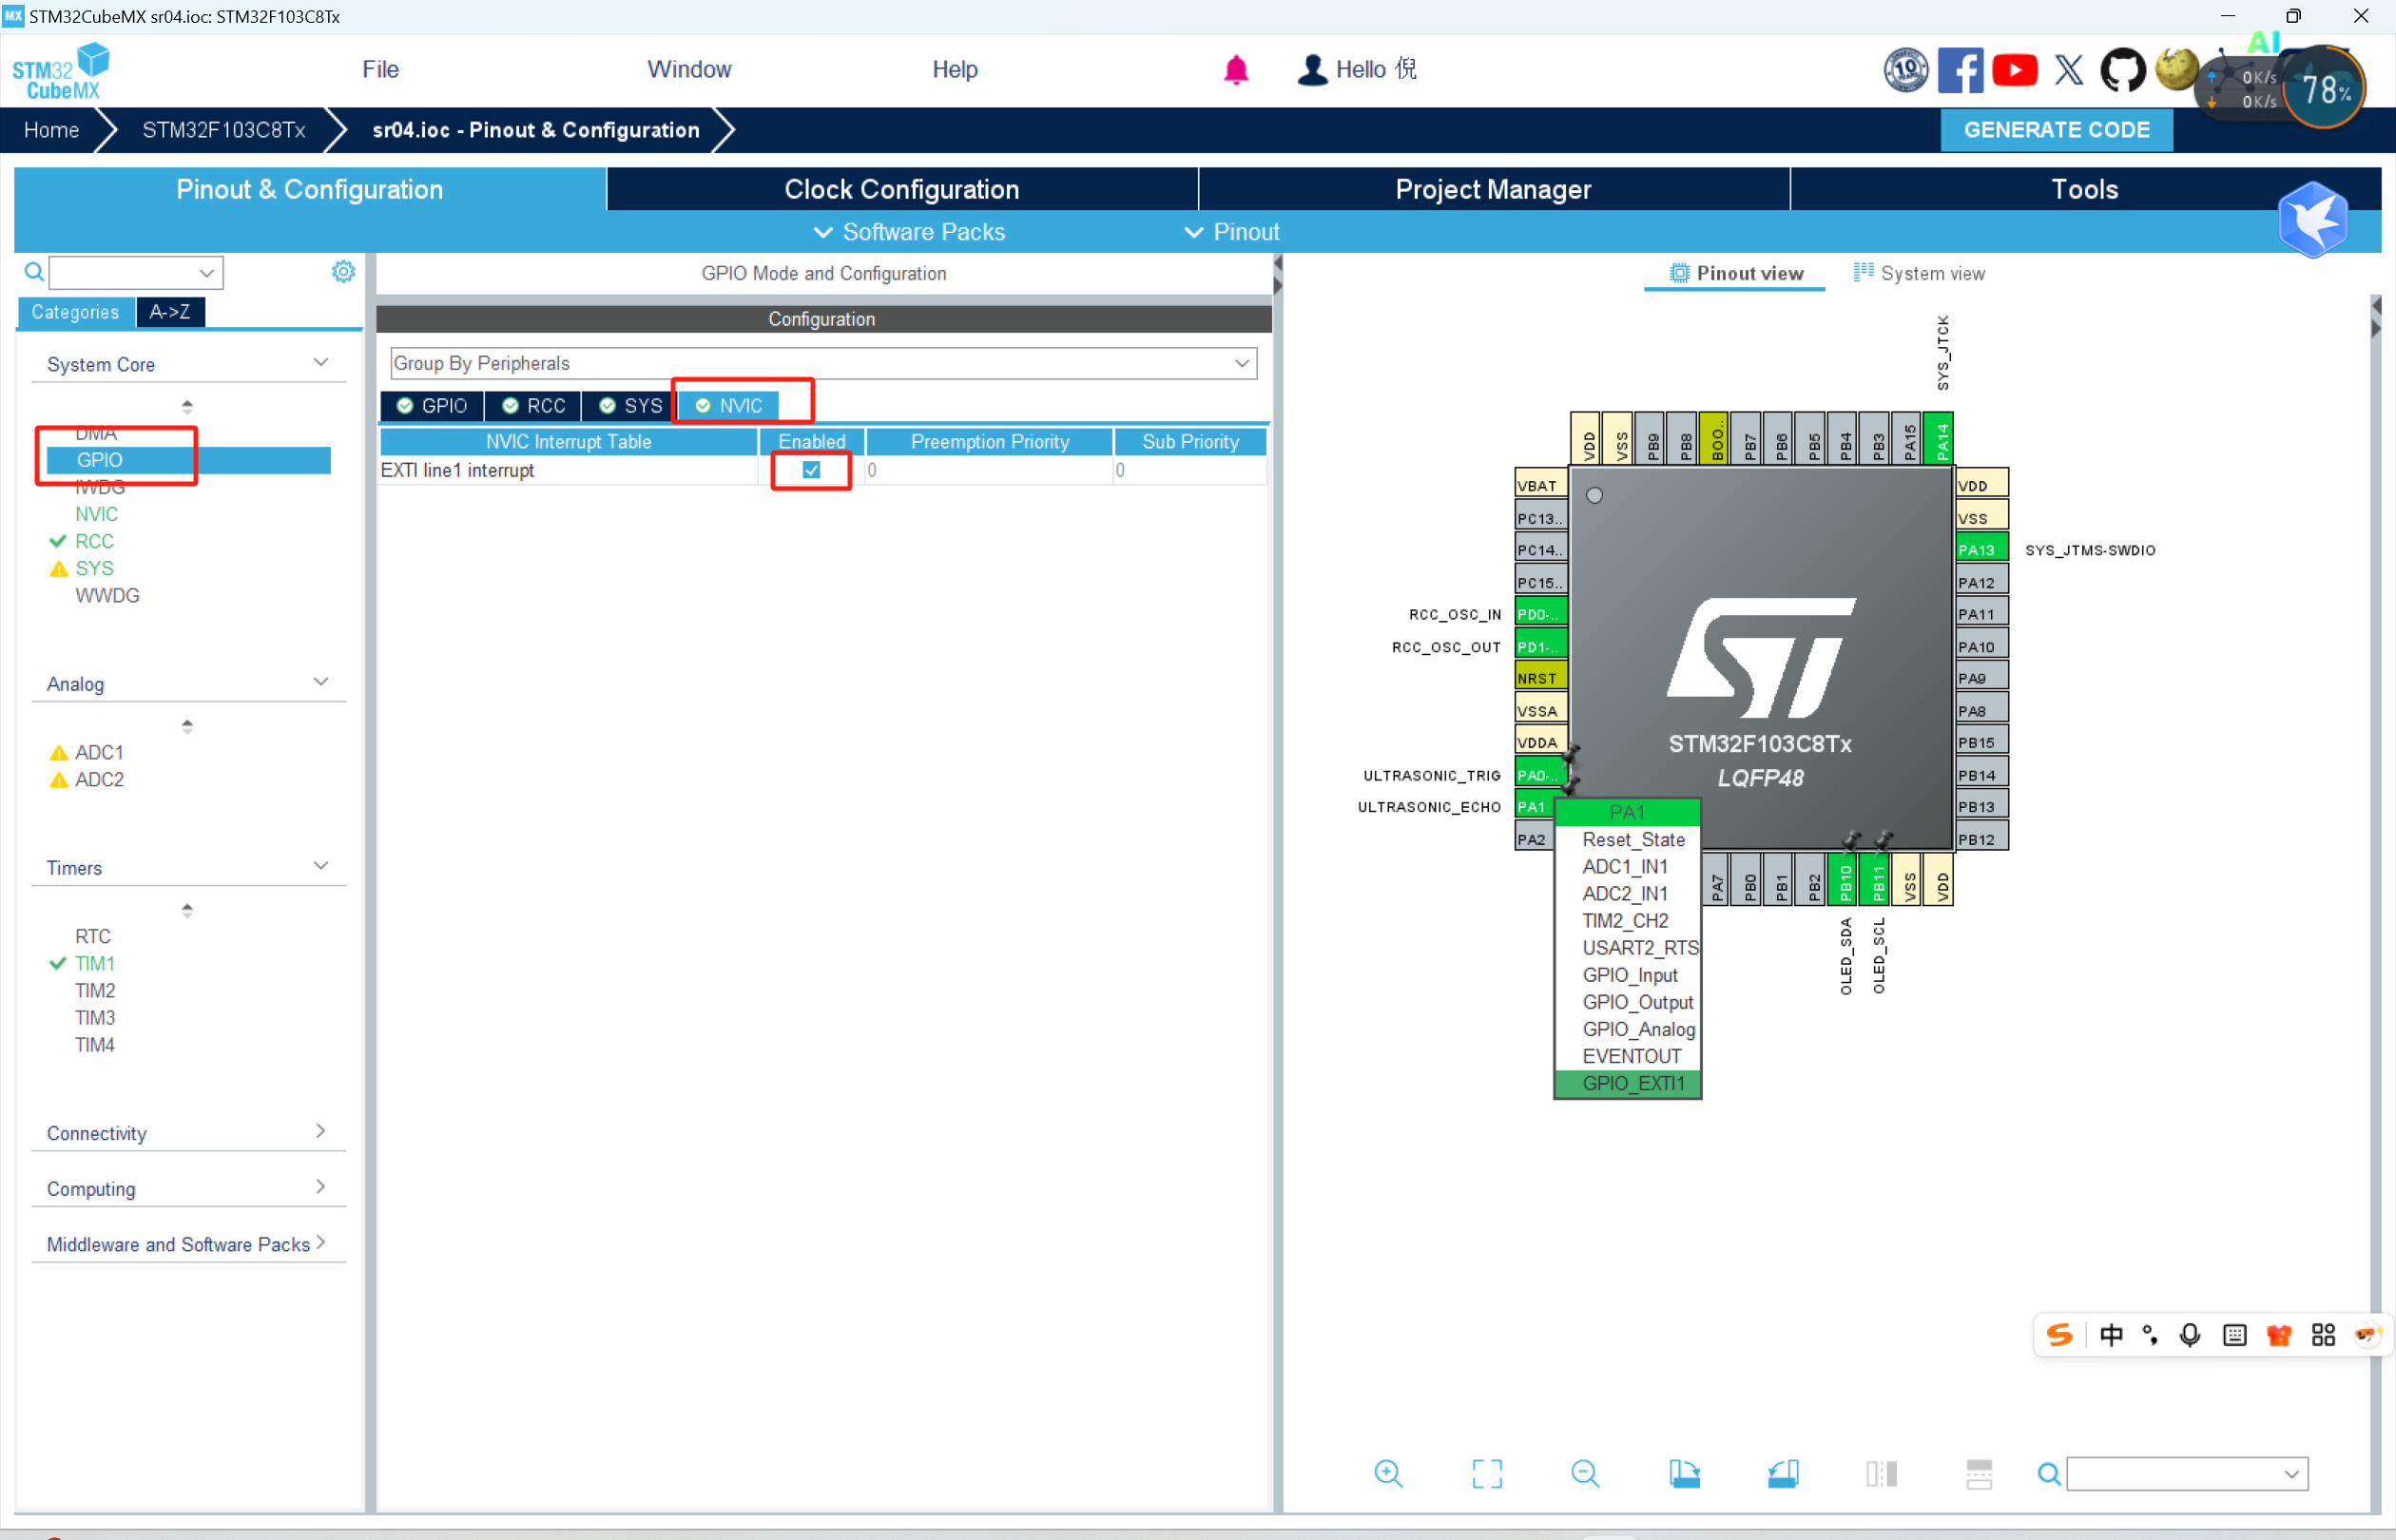Image resolution: width=2396 pixels, height=1540 pixels.
Task: Switch to Clock Configuration tab
Action: pyautogui.click(x=902, y=189)
